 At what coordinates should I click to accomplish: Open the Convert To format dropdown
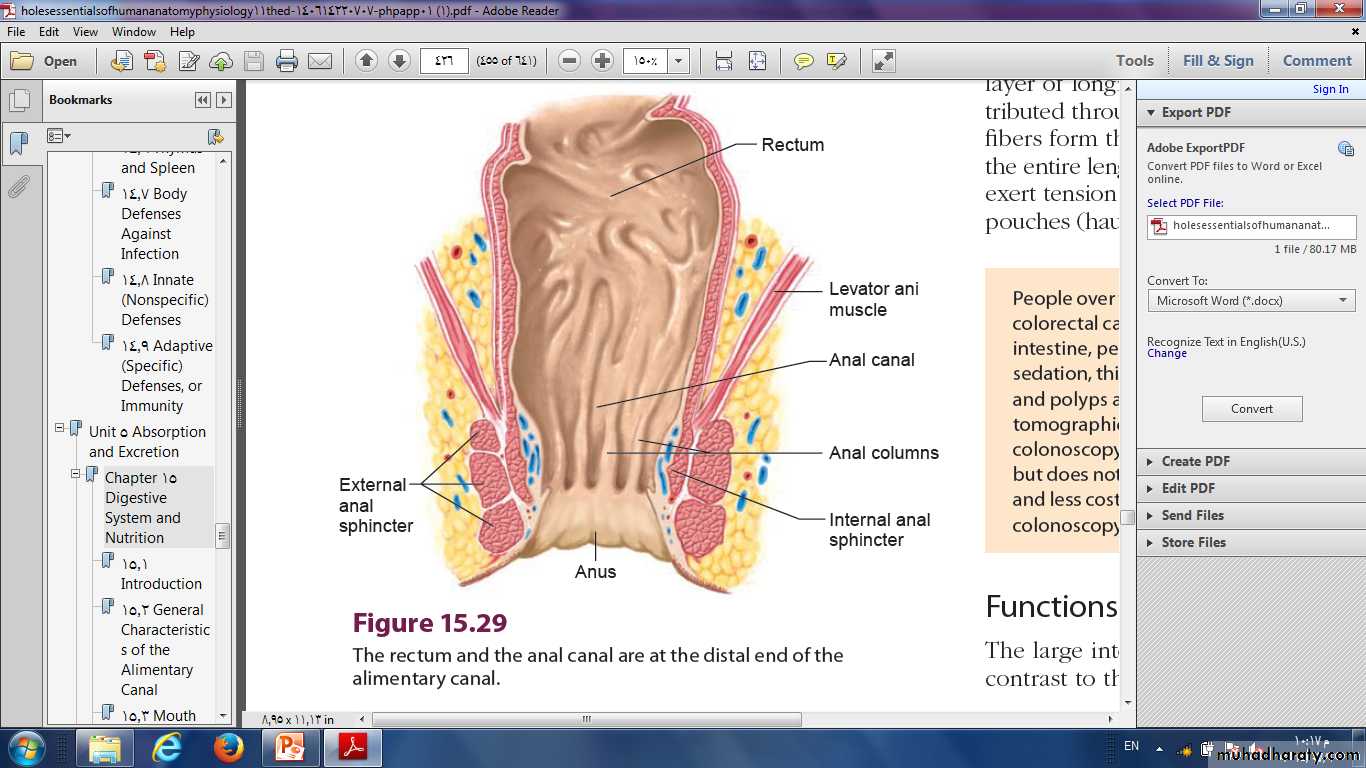click(1251, 300)
